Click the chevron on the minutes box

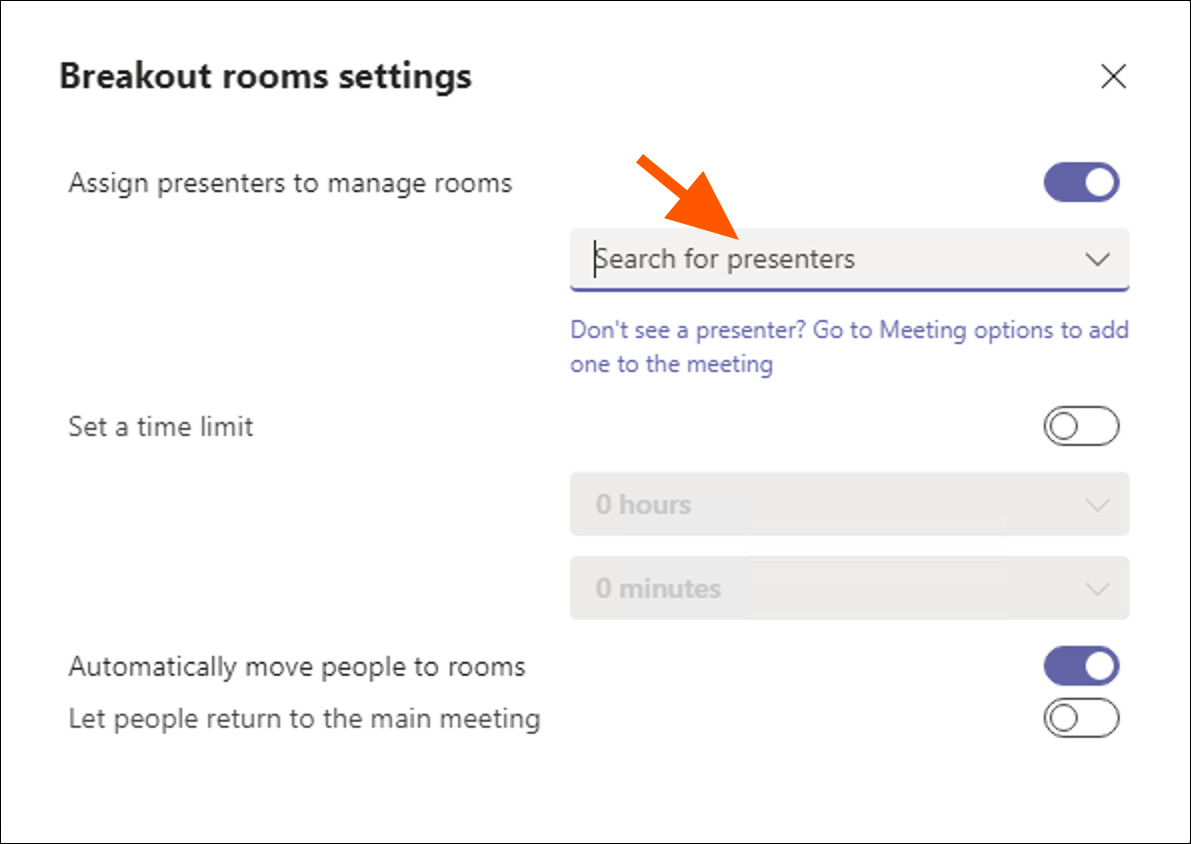point(1097,588)
